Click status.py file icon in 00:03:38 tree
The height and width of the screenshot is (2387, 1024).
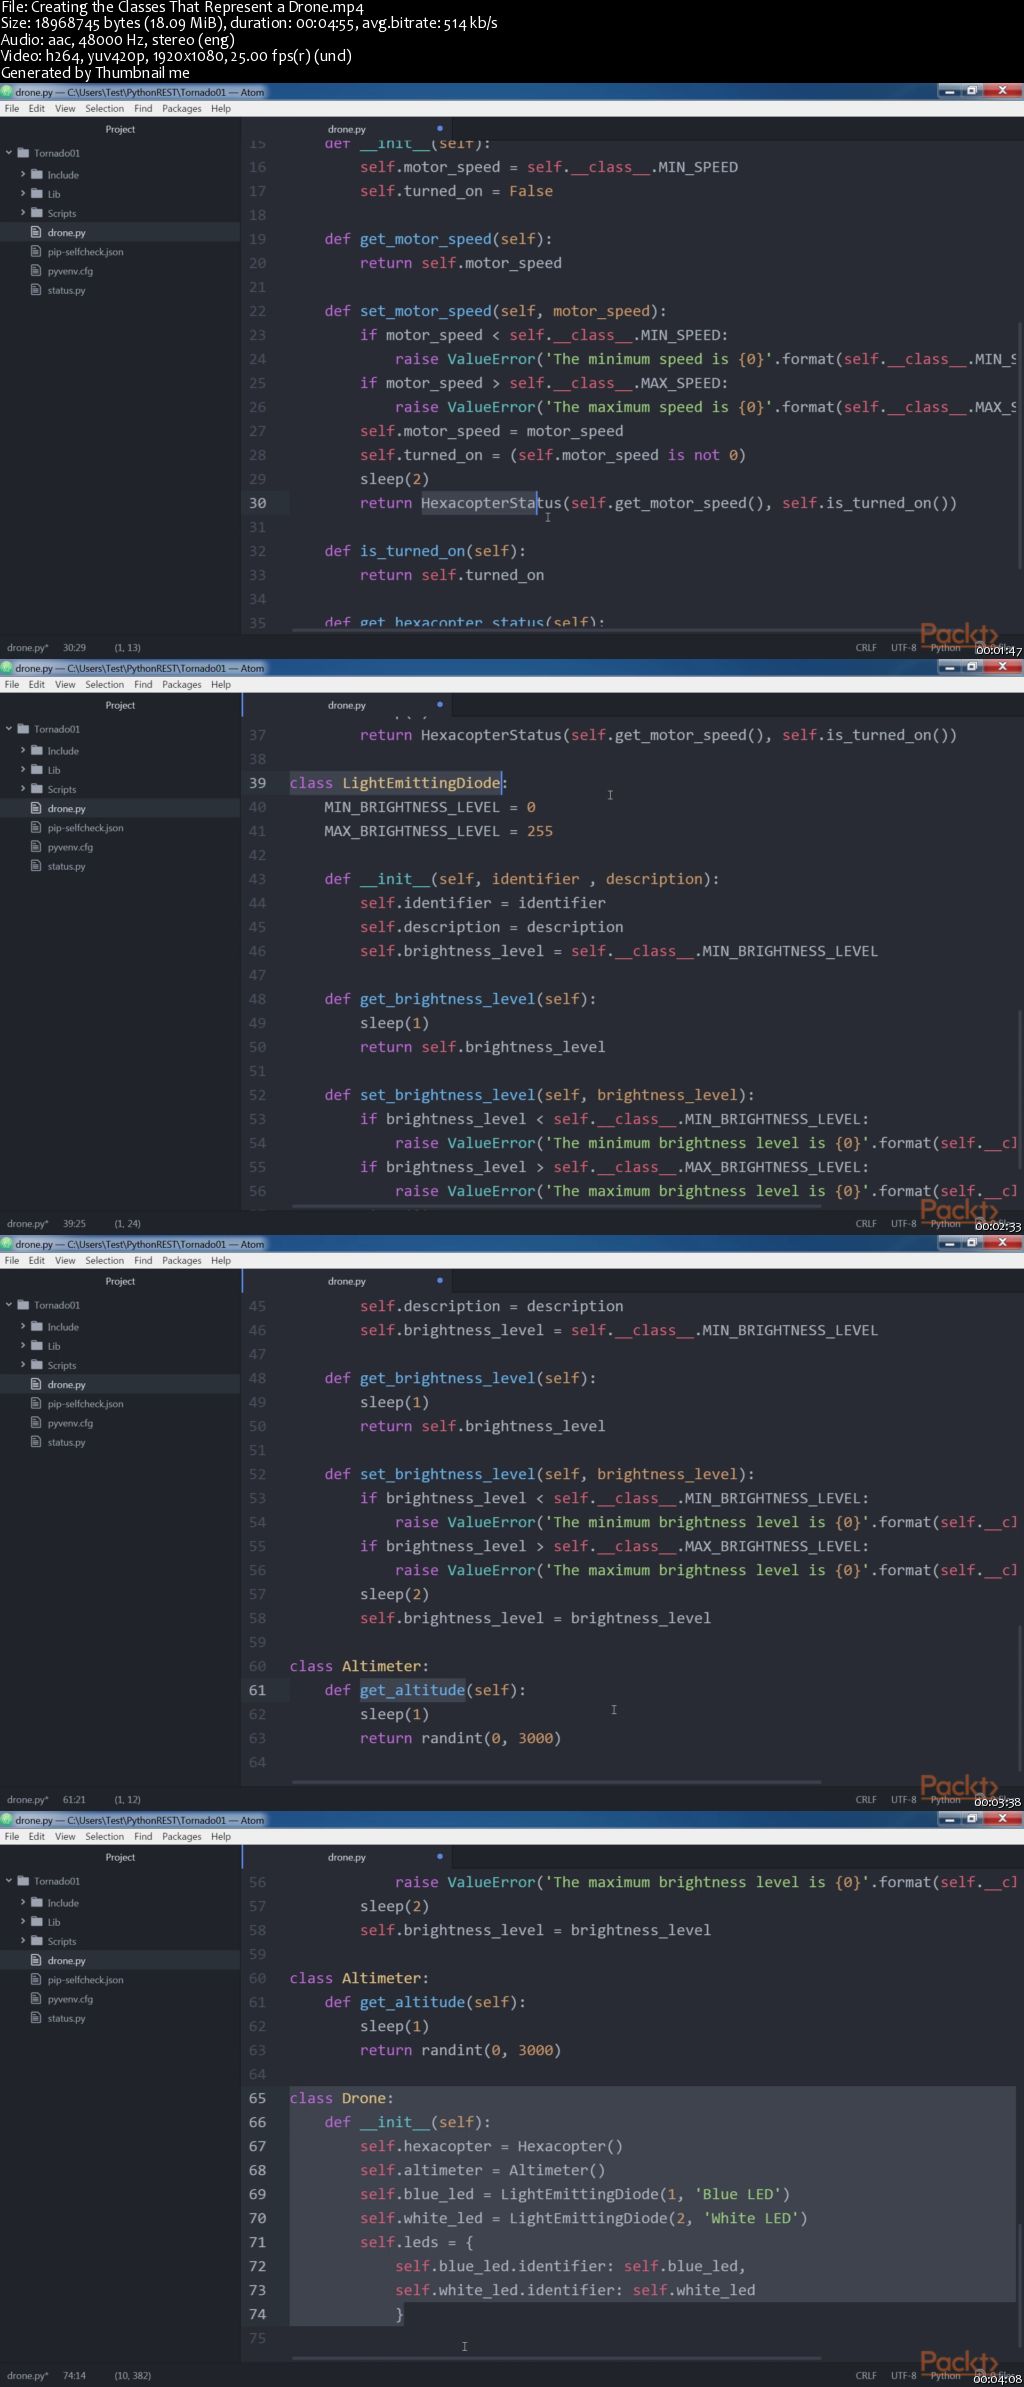[x=36, y=1442]
